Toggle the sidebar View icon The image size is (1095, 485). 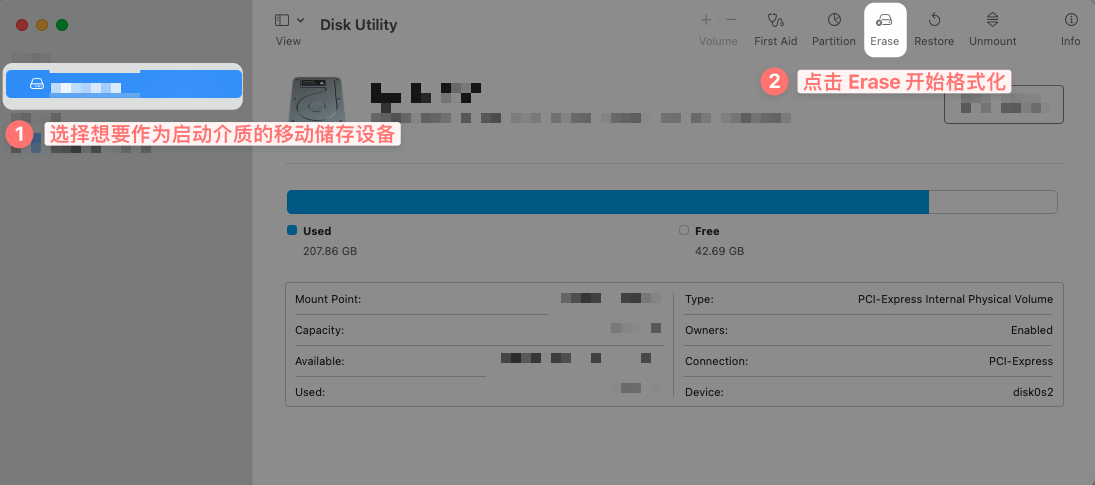(282, 20)
